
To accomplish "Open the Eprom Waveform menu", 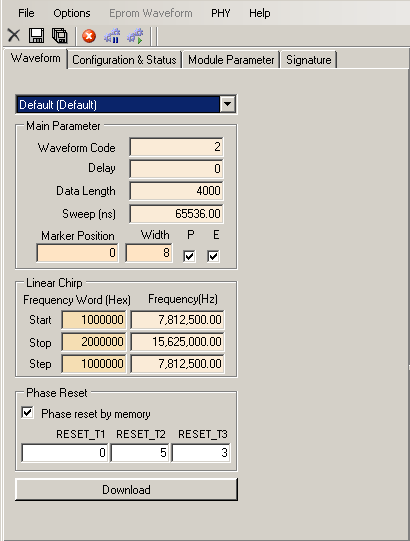I will [x=151, y=13].
